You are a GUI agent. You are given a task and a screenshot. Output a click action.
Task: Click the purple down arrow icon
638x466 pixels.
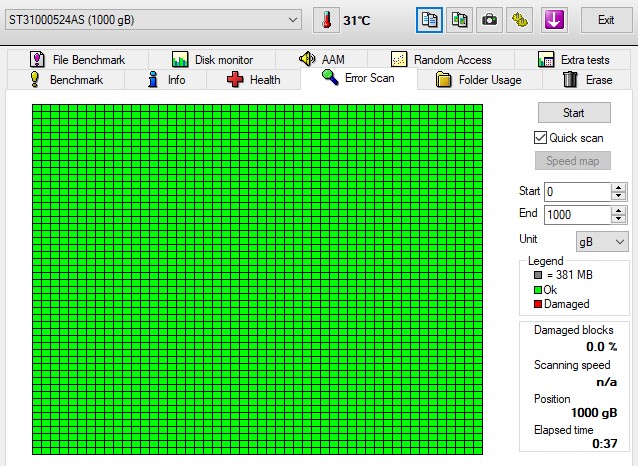[x=556, y=20]
